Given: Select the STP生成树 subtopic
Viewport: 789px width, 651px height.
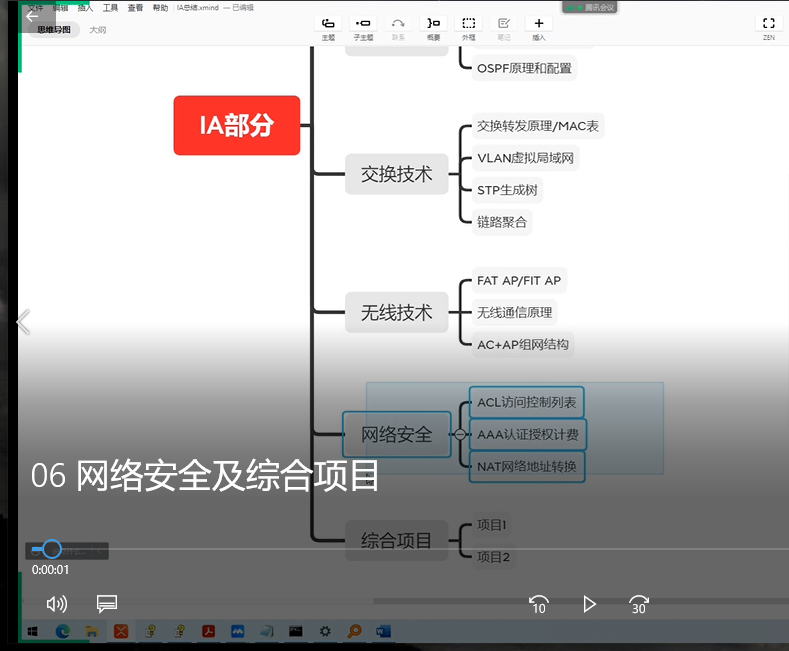Looking at the screenshot, I should tap(507, 190).
